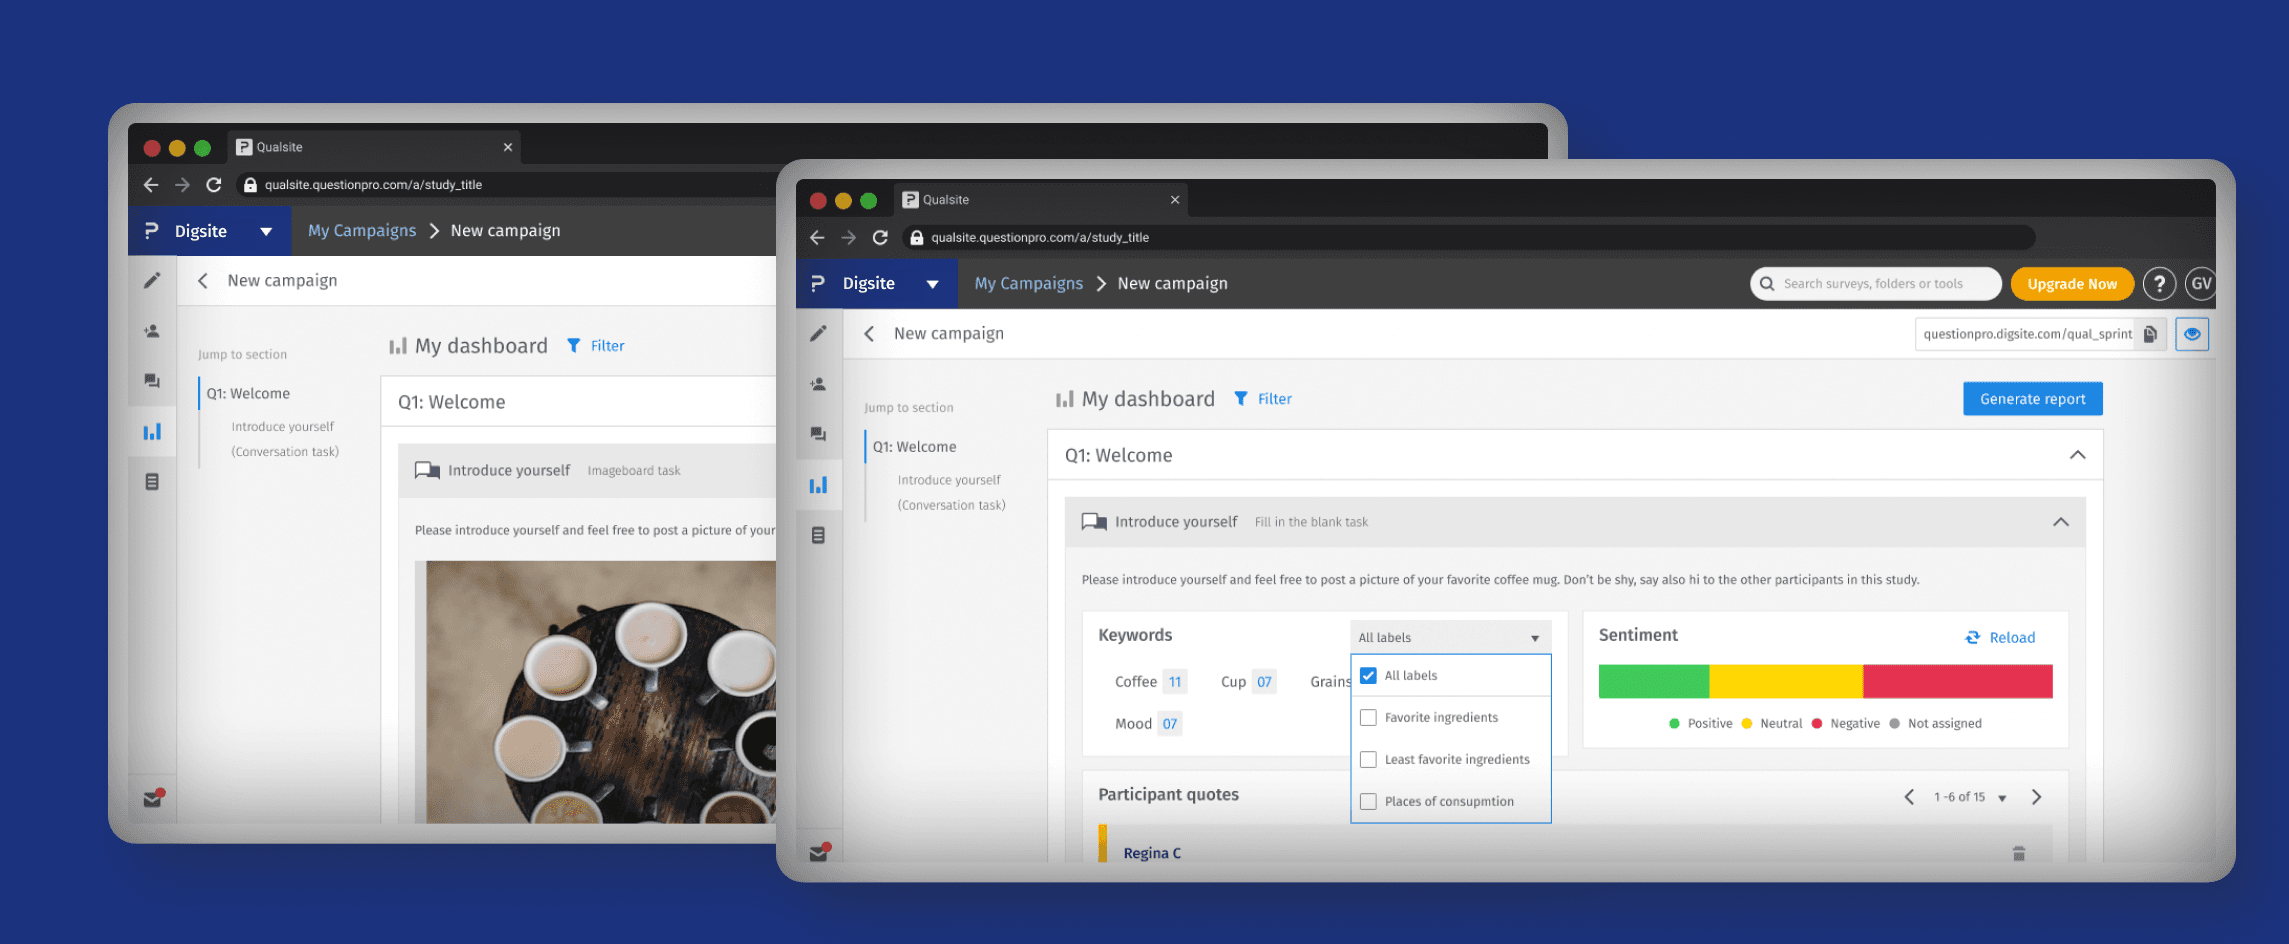Viewport: 2289px width, 944px height.
Task: Click the pencil edit icon in front window sidebar
Action: coord(818,333)
